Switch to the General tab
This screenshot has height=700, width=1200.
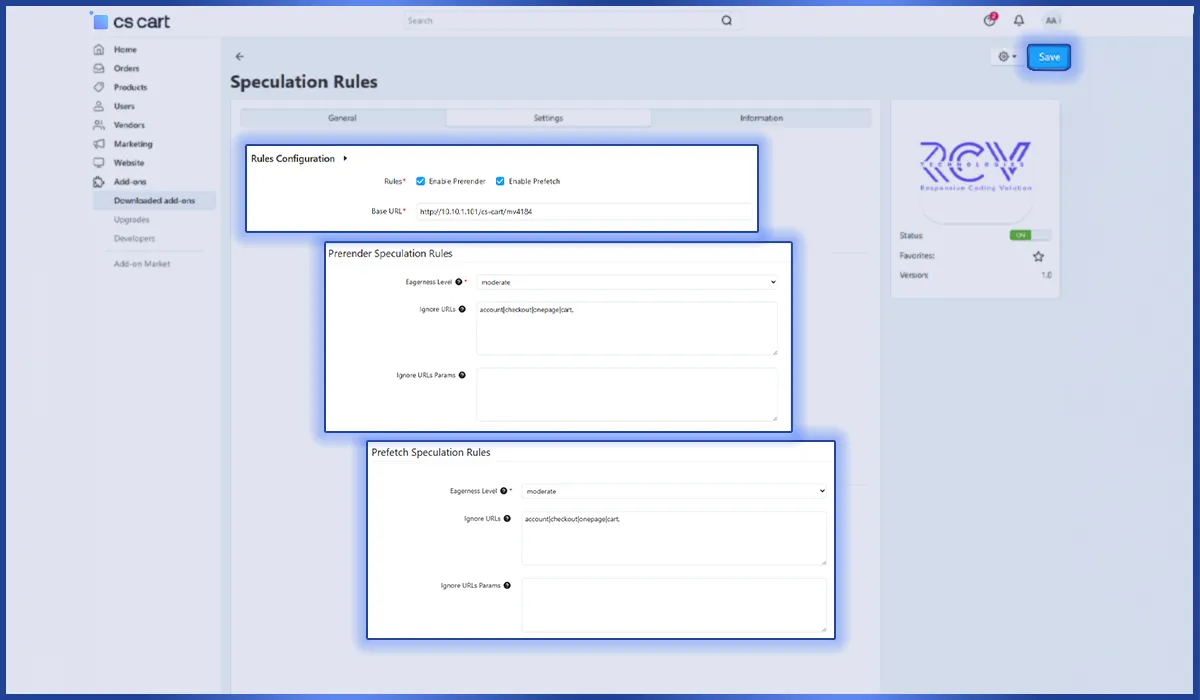pyautogui.click(x=342, y=118)
